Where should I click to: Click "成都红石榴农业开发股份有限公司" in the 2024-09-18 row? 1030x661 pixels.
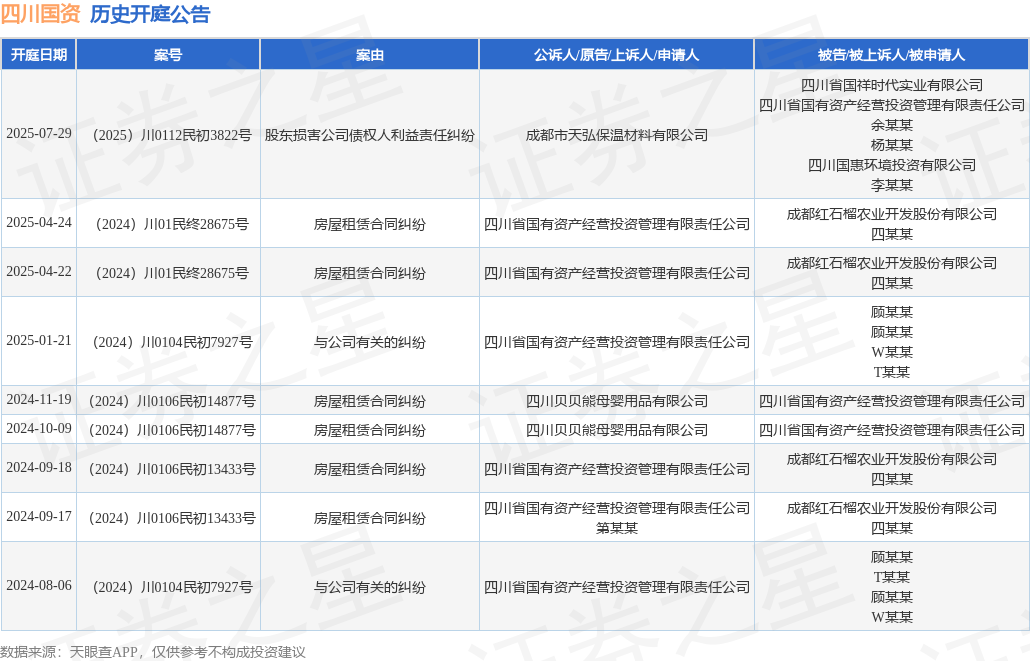point(892,459)
